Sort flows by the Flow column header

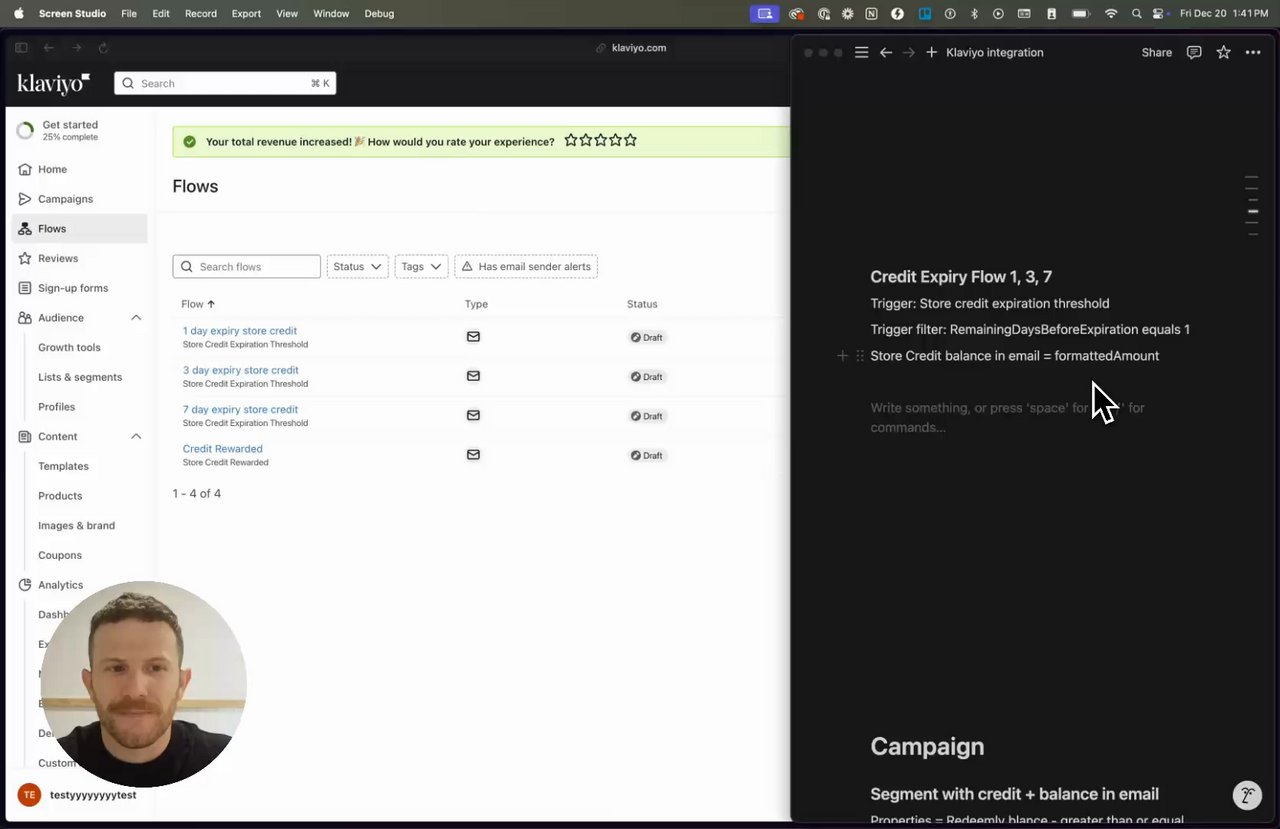pyautogui.click(x=198, y=304)
